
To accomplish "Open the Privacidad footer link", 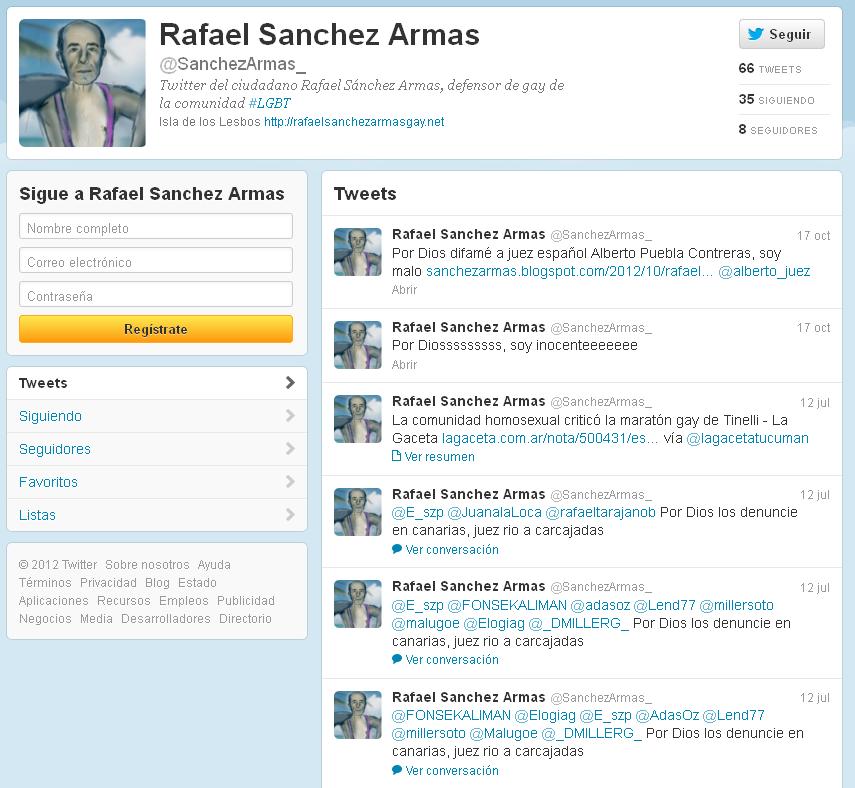I will point(109,583).
